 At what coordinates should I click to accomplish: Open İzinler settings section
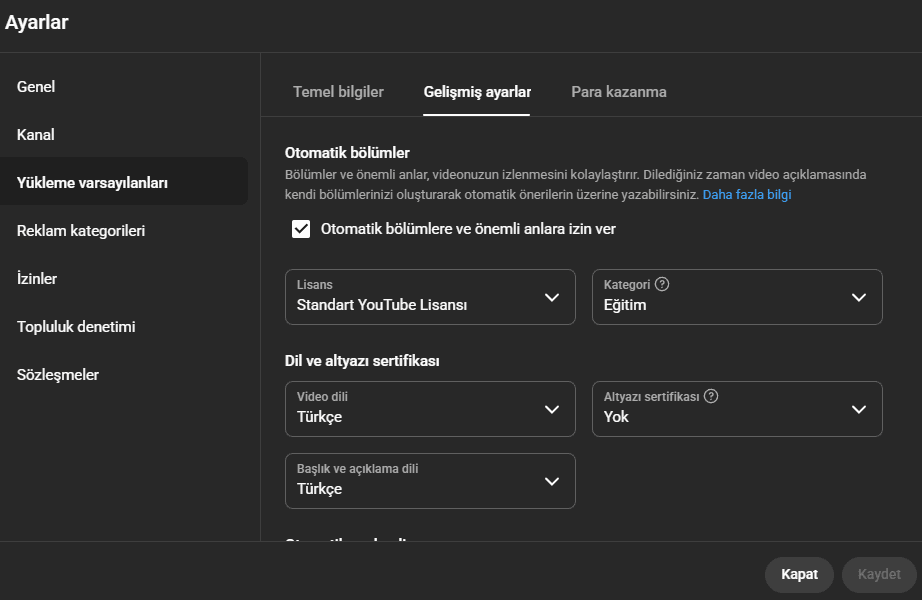(x=37, y=279)
